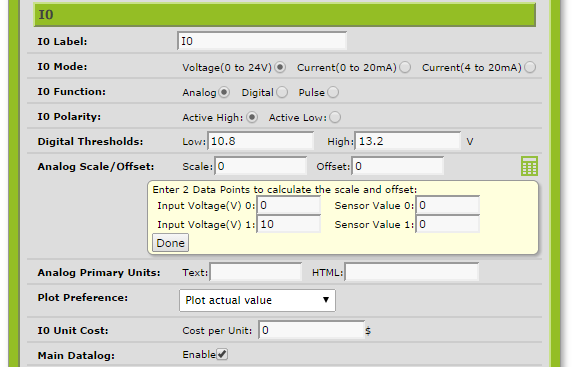This screenshot has width=572, height=367.
Task: Click the Input Voltage(V) 1 field
Action: (289, 224)
